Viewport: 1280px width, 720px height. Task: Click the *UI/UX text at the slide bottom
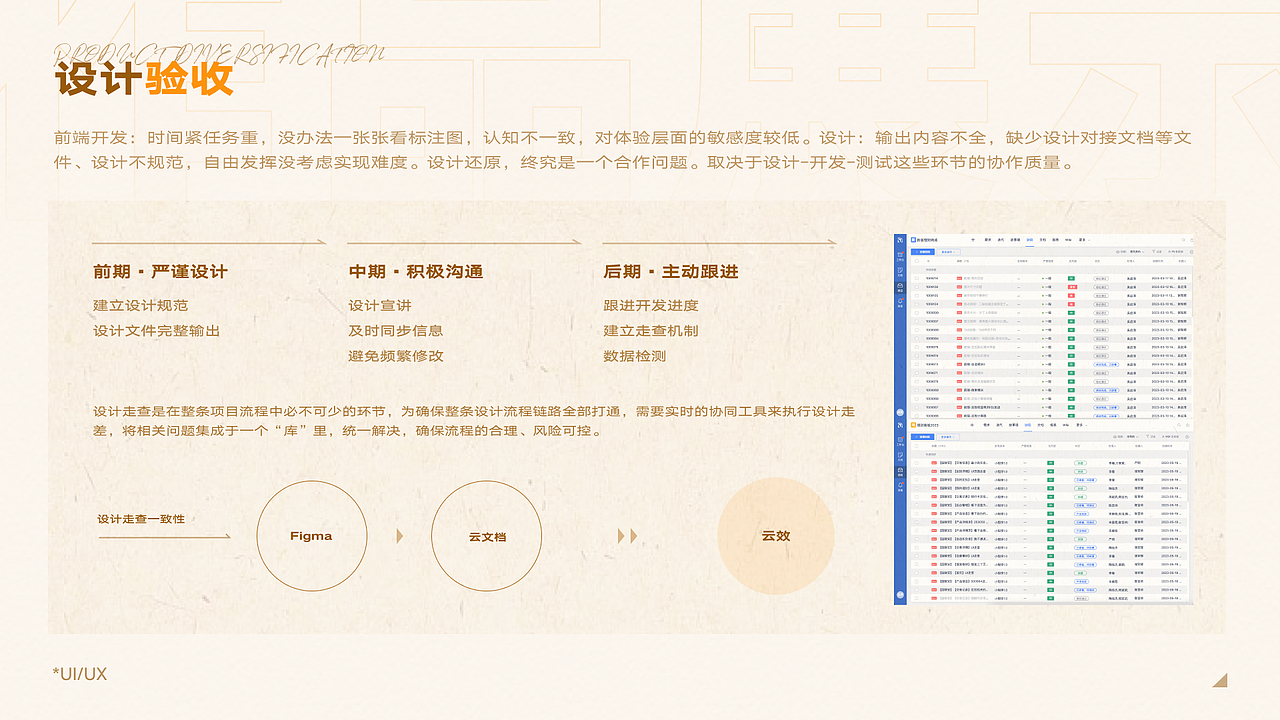(78, 674)
